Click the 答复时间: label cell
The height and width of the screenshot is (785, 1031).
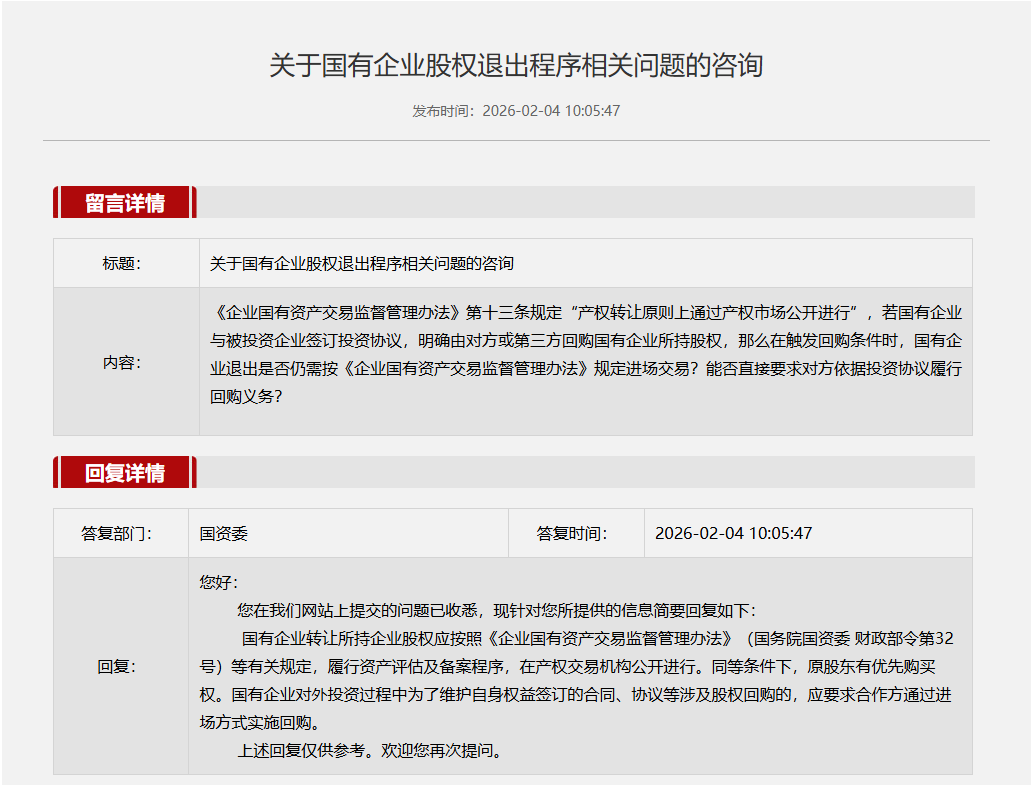click(x=572, y=534)
